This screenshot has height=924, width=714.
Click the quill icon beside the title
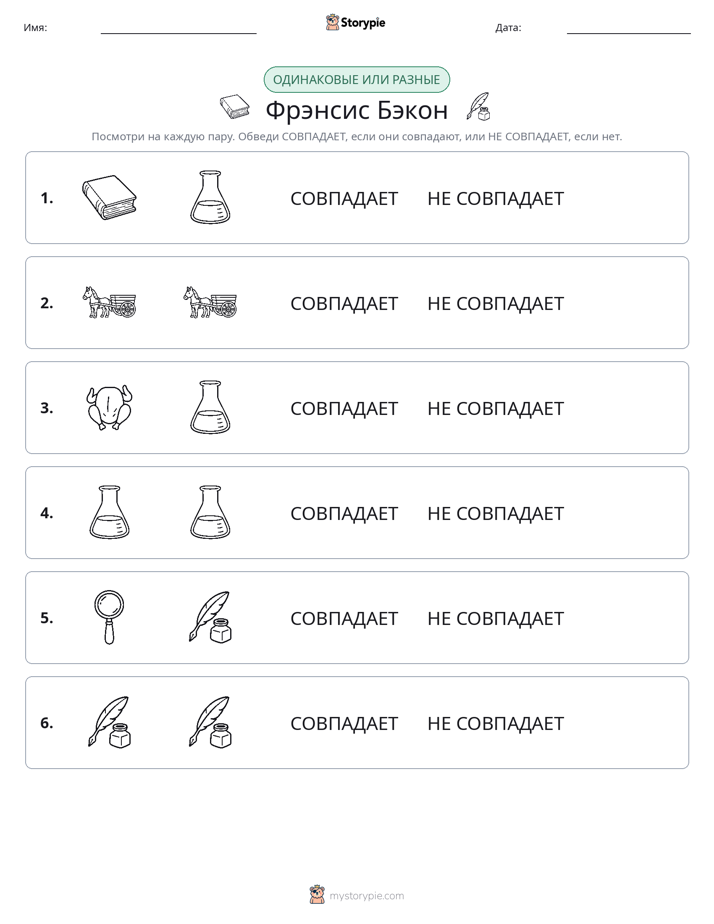(478, 107)
